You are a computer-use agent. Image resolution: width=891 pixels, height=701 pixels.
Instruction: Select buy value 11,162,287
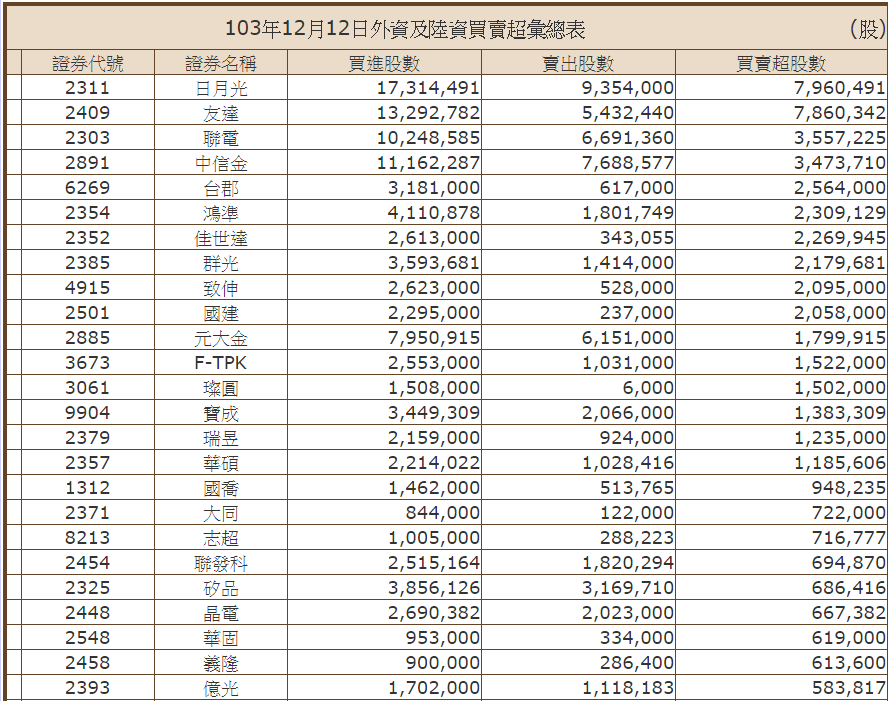428,163
